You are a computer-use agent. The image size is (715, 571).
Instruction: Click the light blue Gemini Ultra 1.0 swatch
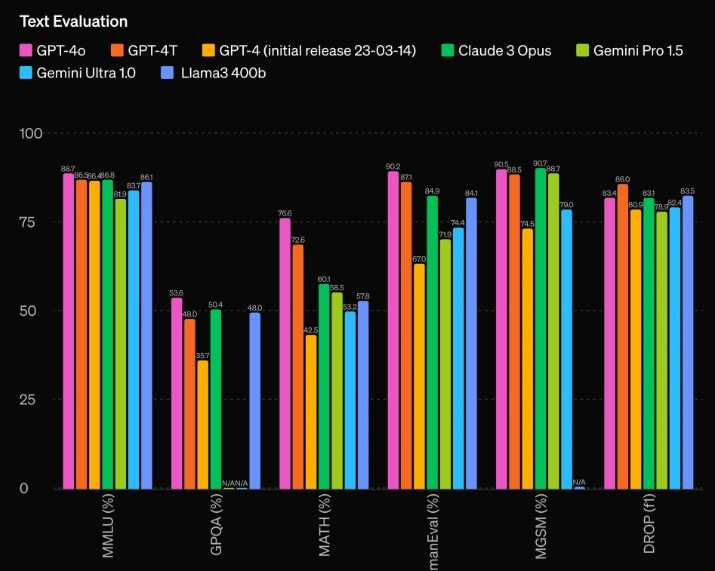coord(26,73)
